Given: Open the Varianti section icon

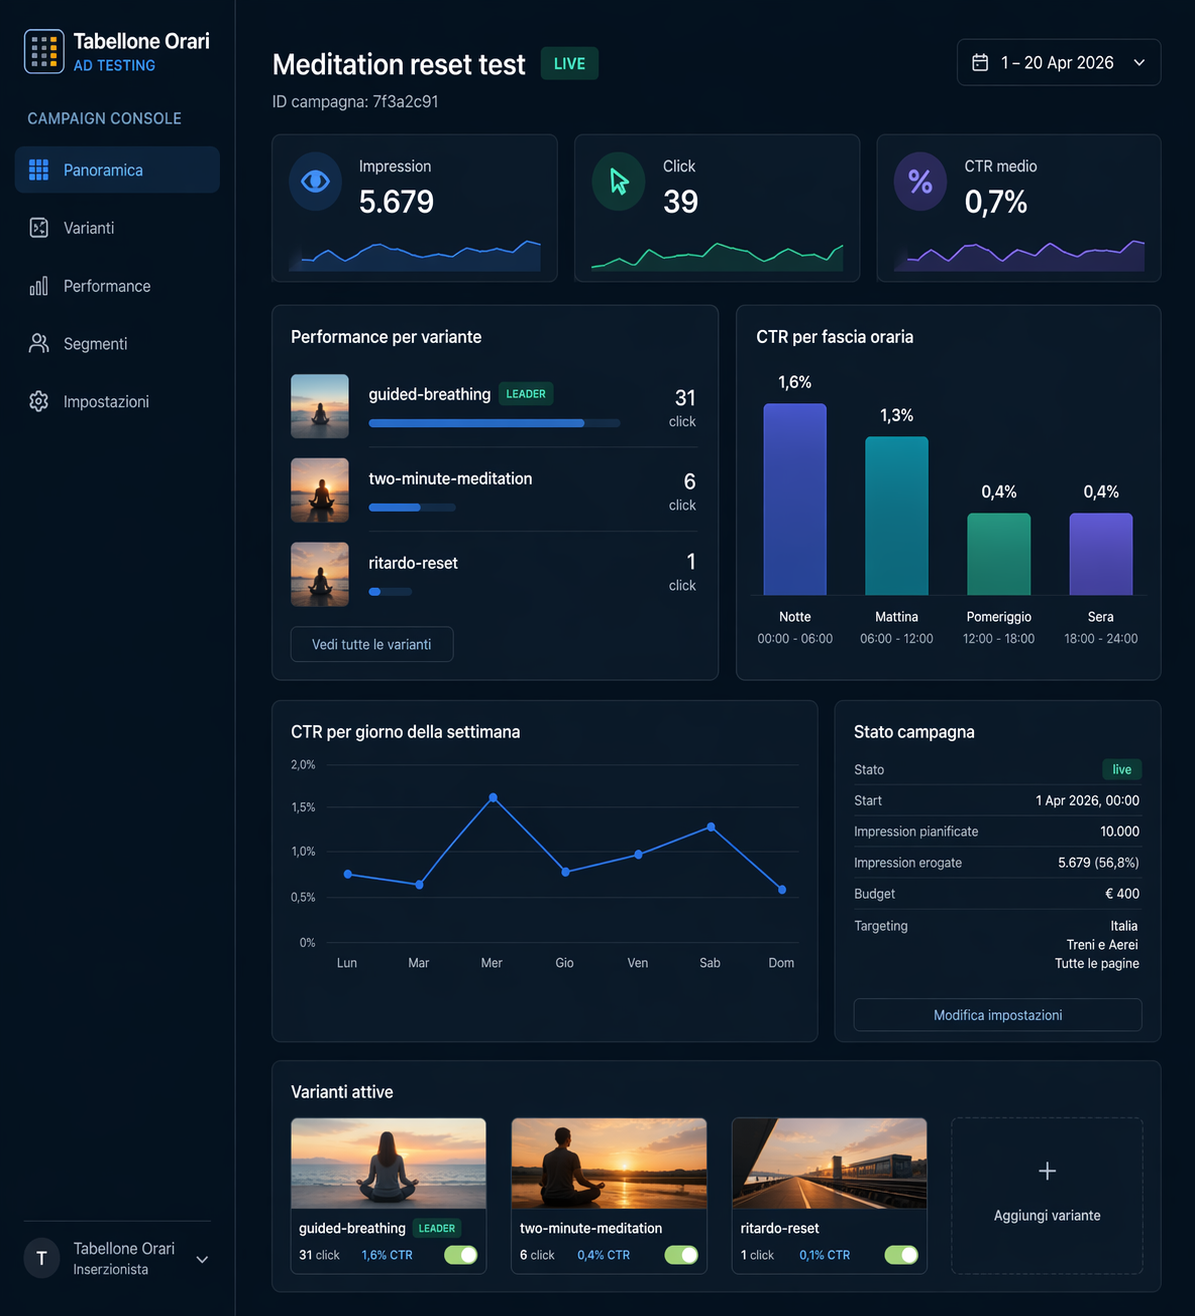Looking at the screenshot, I should 39,228.
